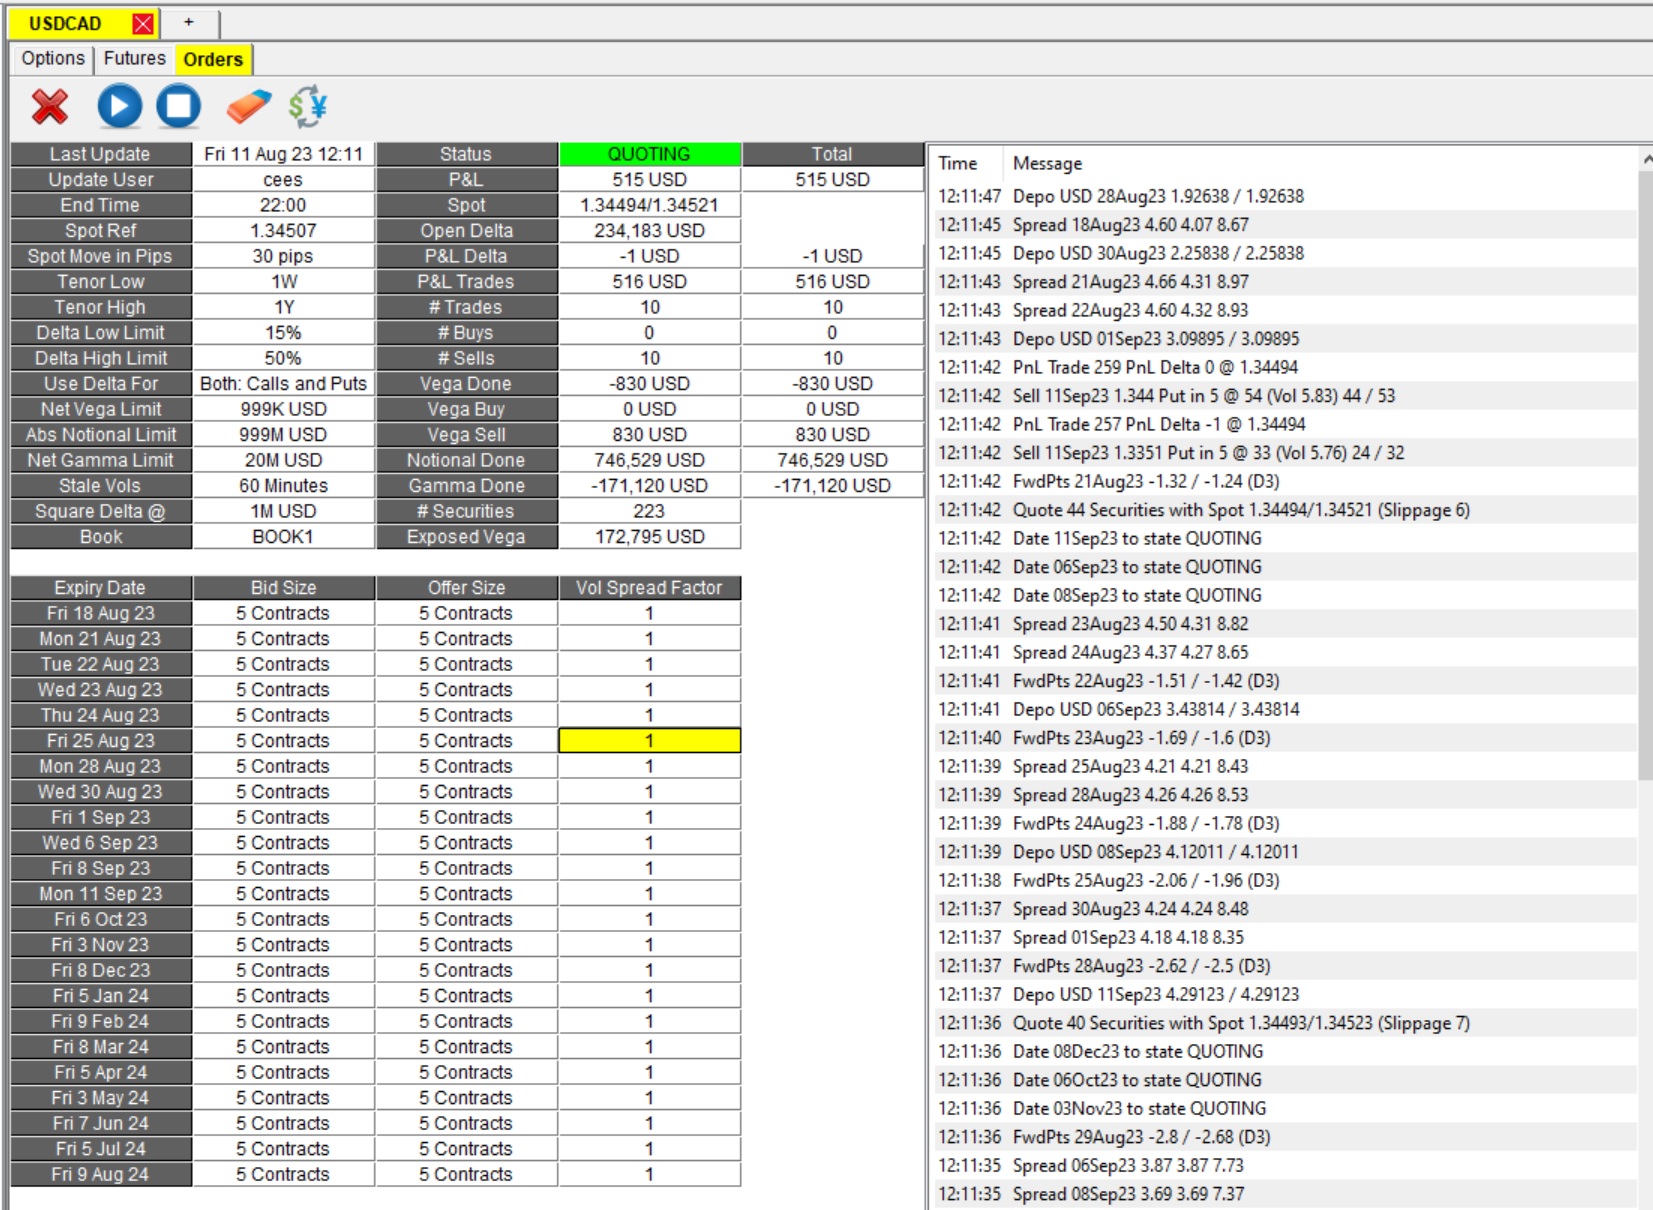Edit Bid Size for Wed 23 Aug 23
This screenshot has width=1653, height=1210.
pyautogui.click(x=283, y=689)
